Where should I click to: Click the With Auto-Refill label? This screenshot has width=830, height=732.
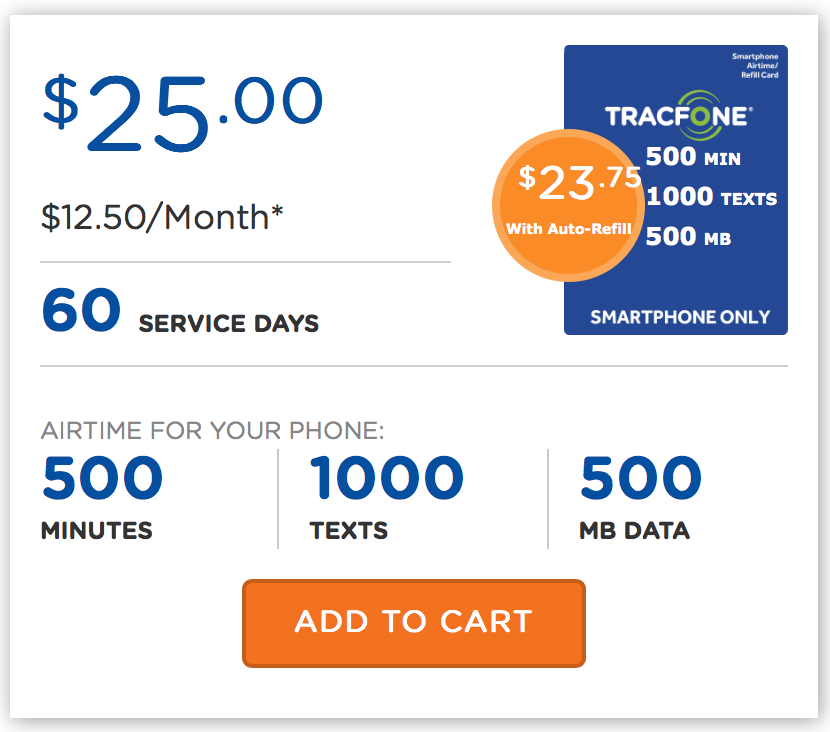click(569, 229)
